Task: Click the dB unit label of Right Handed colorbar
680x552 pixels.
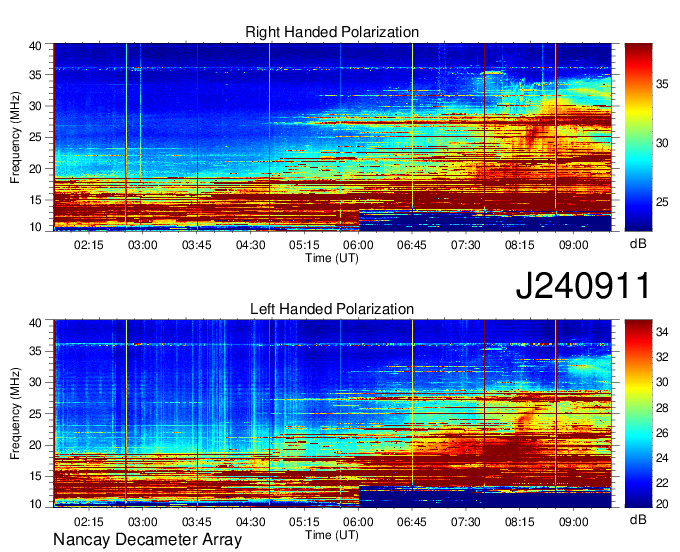Action: click(x=638, y=244)
